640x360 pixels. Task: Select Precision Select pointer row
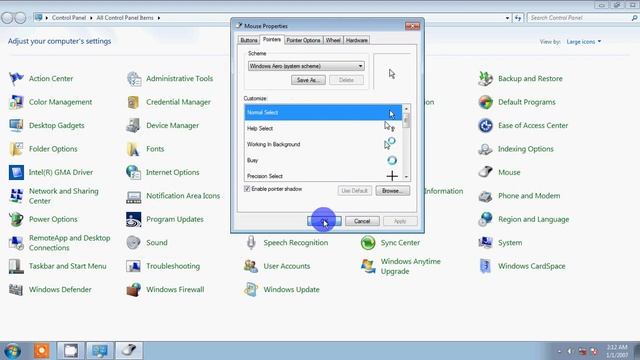click(323, 176)
